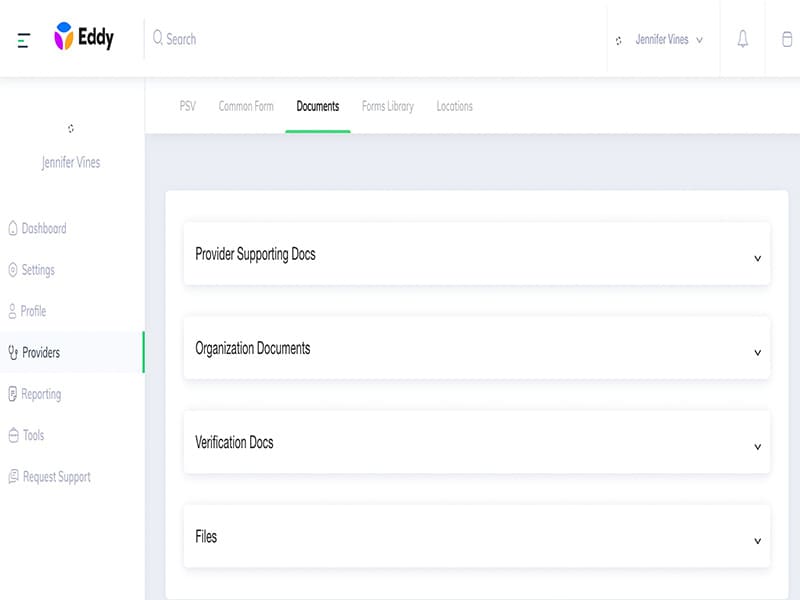Viewport: 800px width, 600px height.
Task: Click the Tools icon in sidebar
Action: 14,435
